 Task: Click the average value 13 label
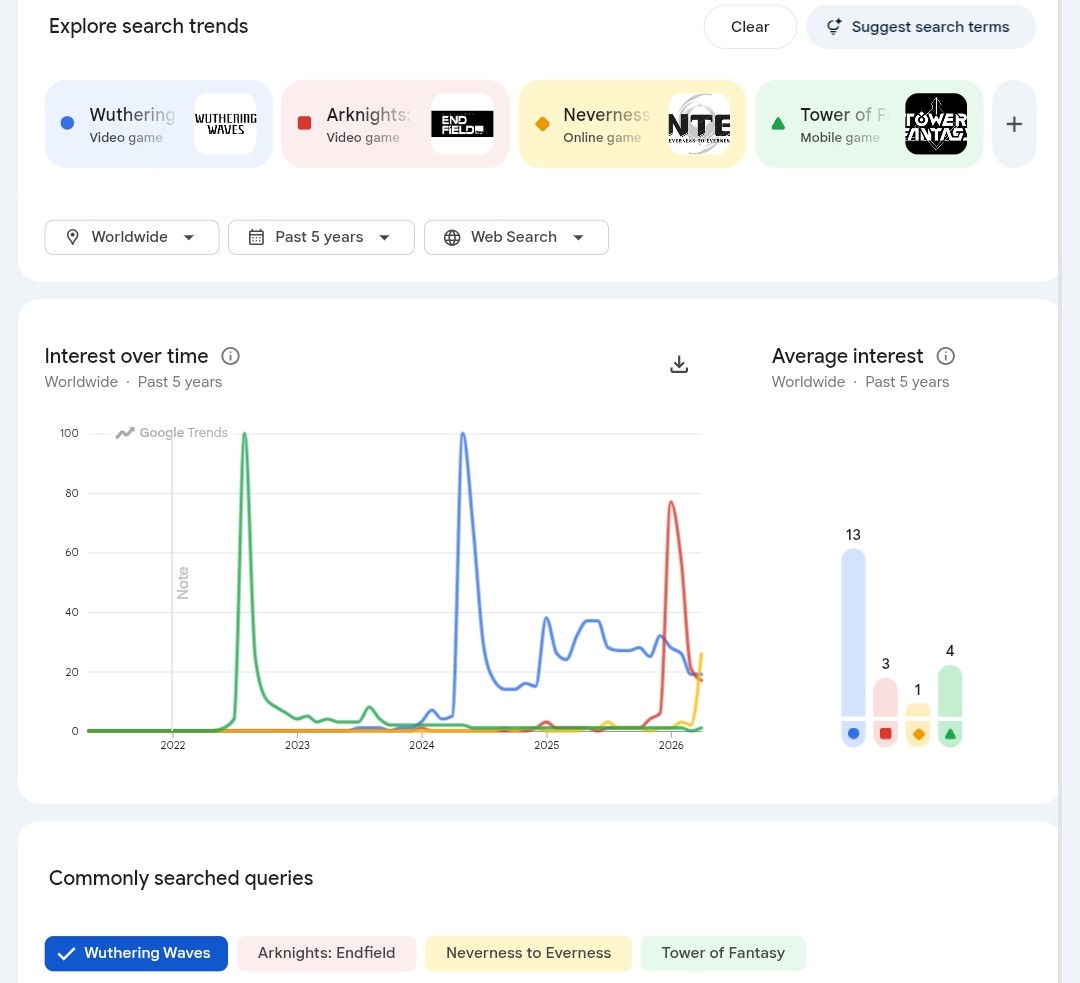[853, 535]
